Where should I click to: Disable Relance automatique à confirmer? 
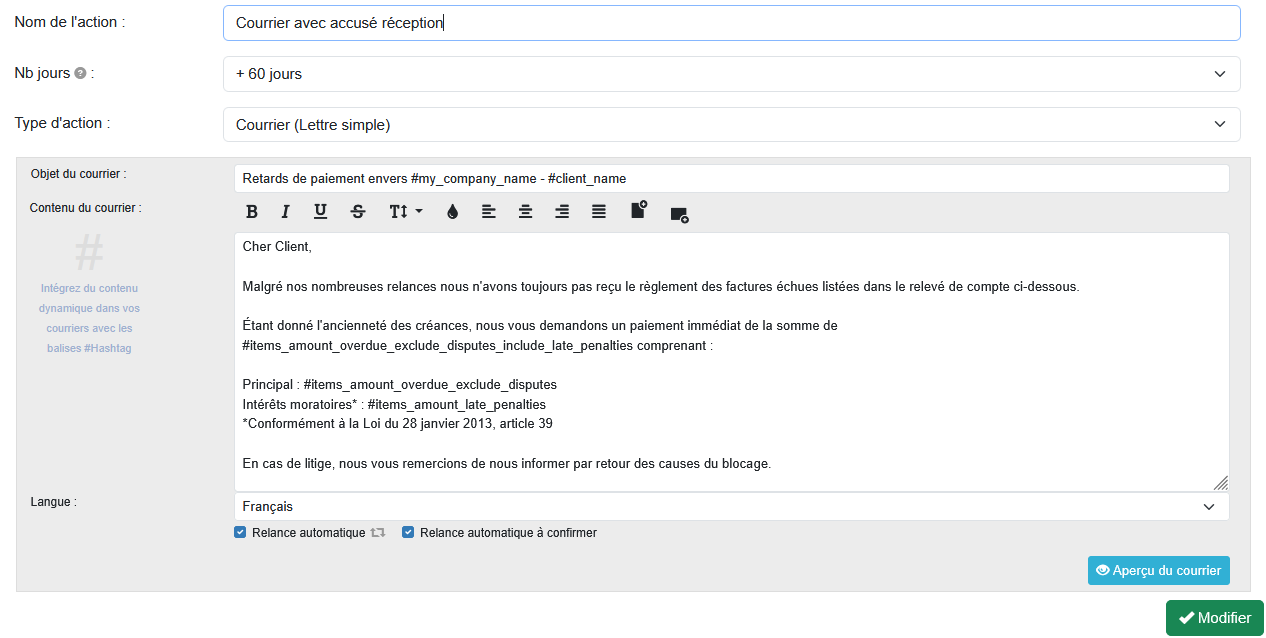408,532
